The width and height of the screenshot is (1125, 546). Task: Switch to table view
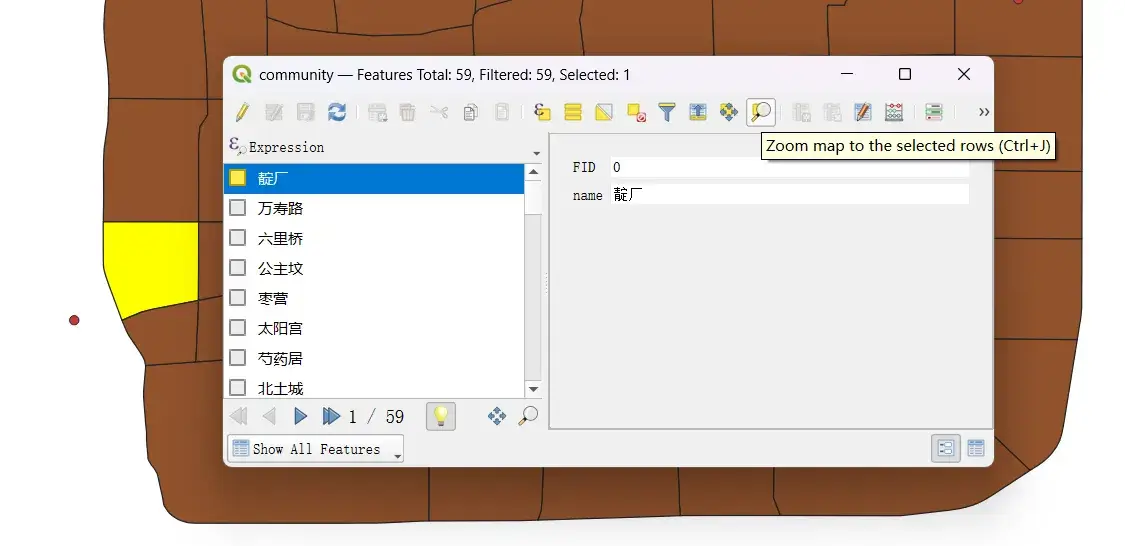pos(976,449)
